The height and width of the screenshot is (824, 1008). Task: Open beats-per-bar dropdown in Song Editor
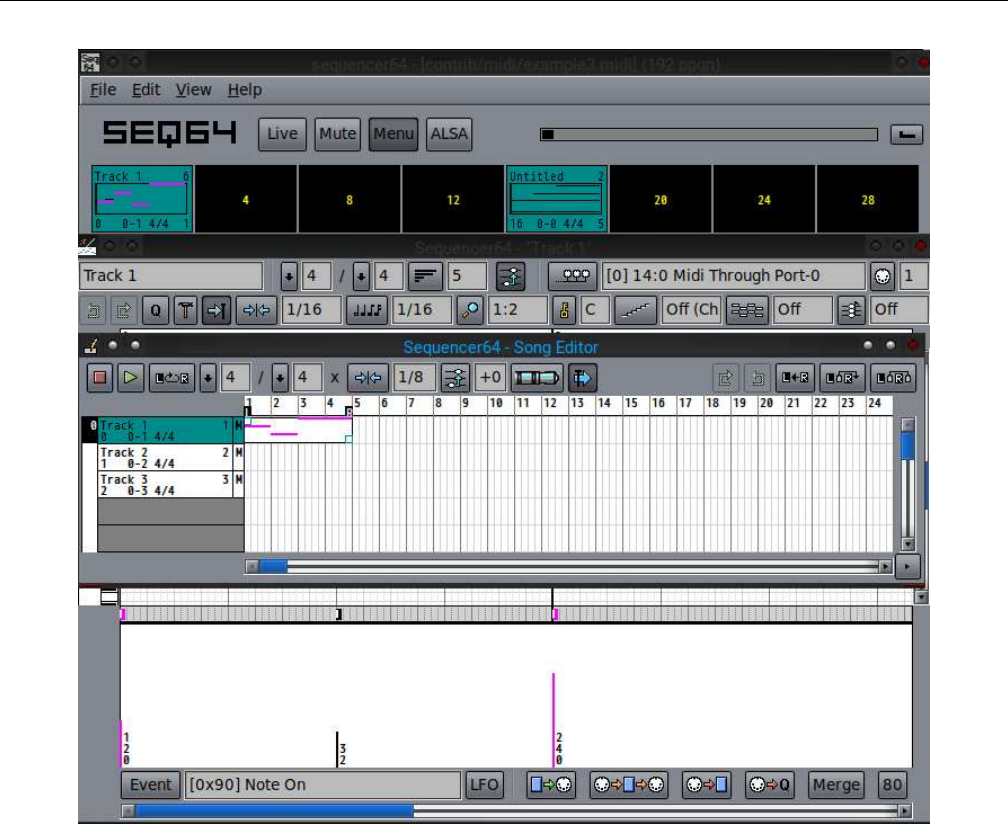209,378
